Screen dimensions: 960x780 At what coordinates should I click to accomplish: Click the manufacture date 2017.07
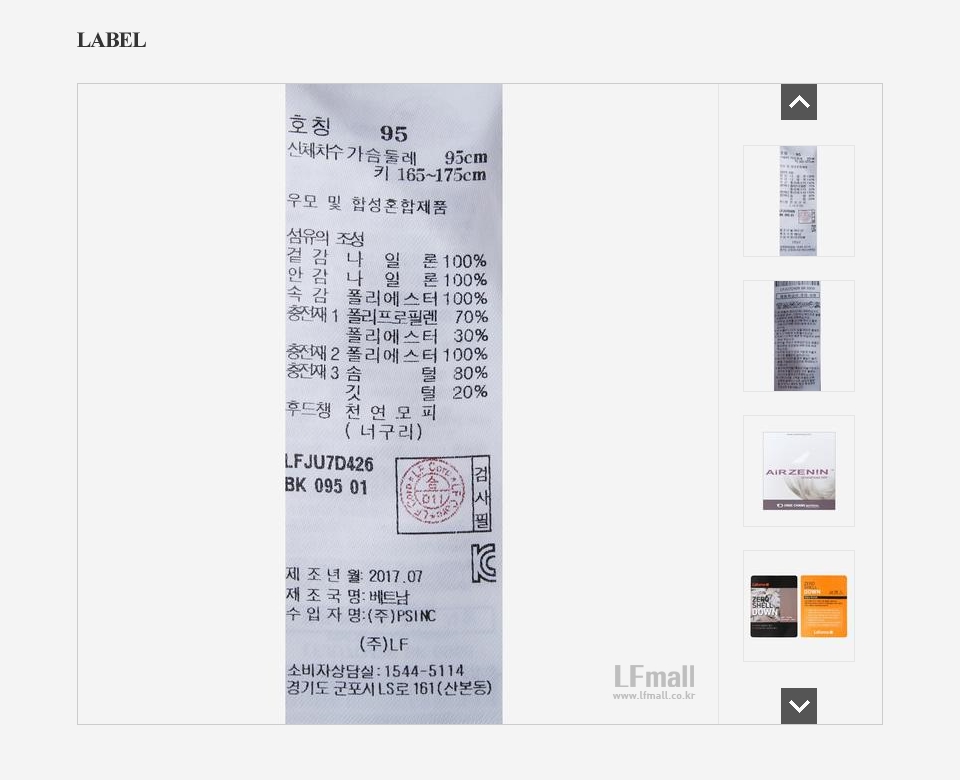(396, 576)
